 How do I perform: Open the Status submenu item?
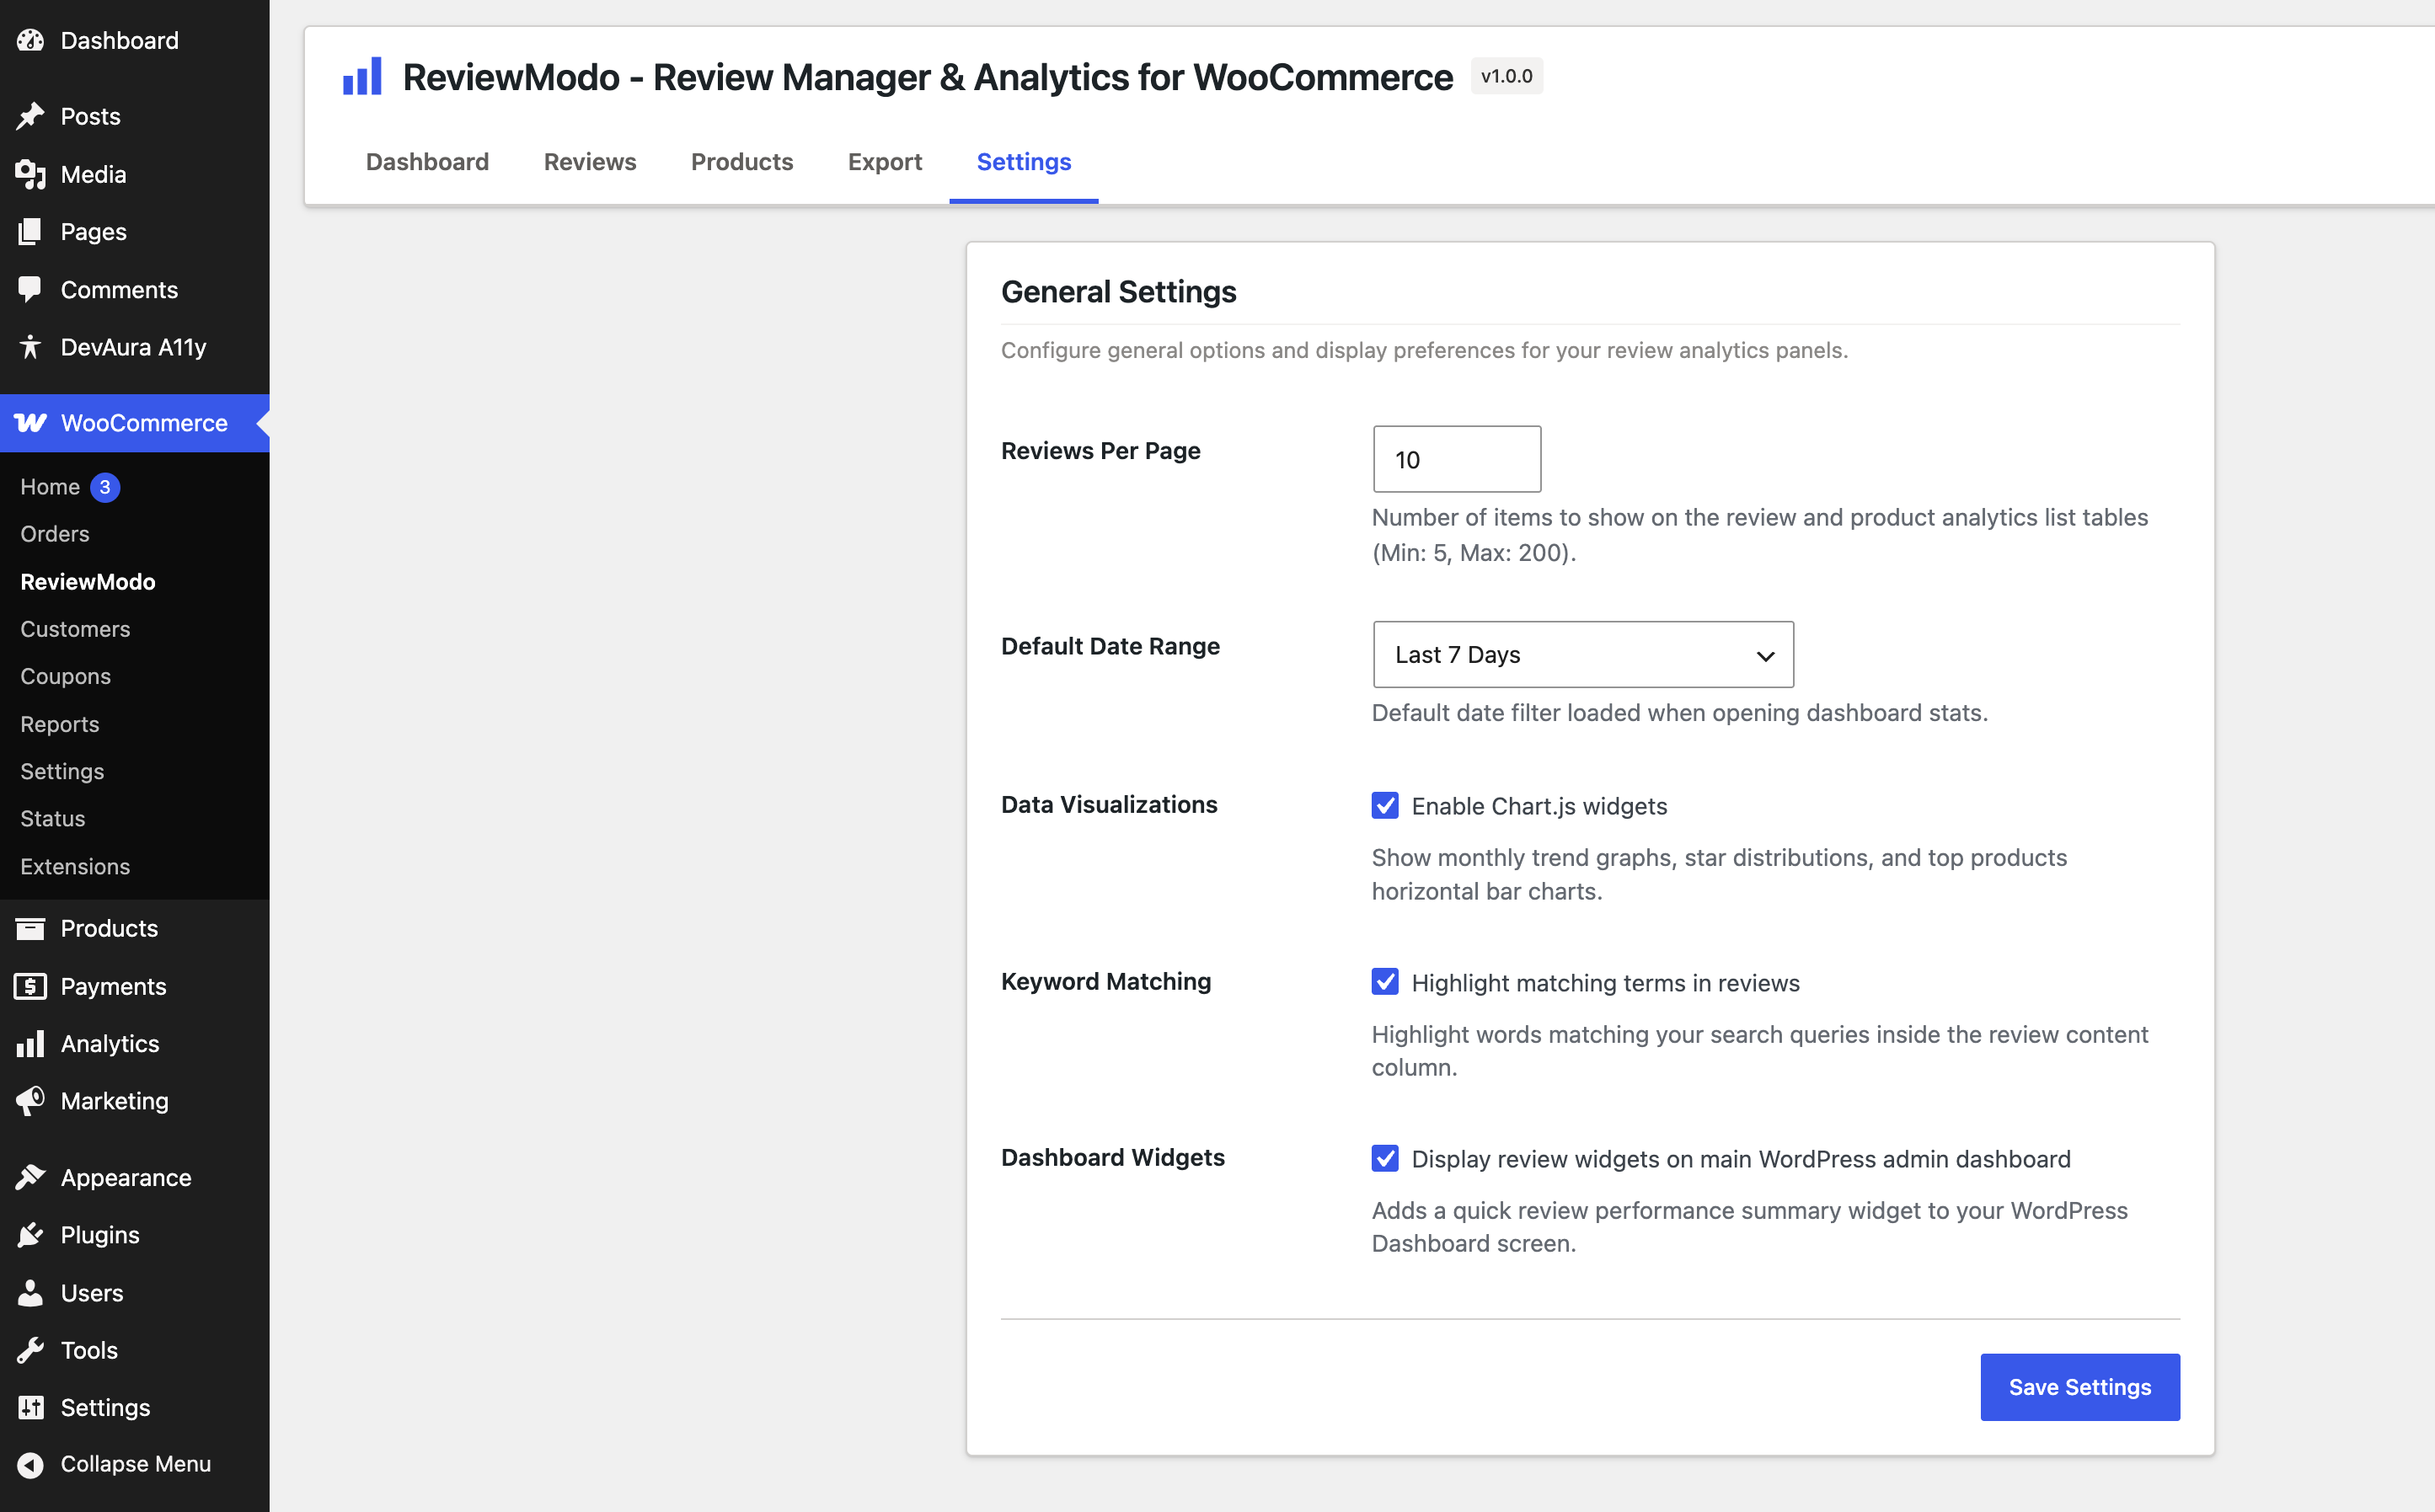click(x=53, y=818)
